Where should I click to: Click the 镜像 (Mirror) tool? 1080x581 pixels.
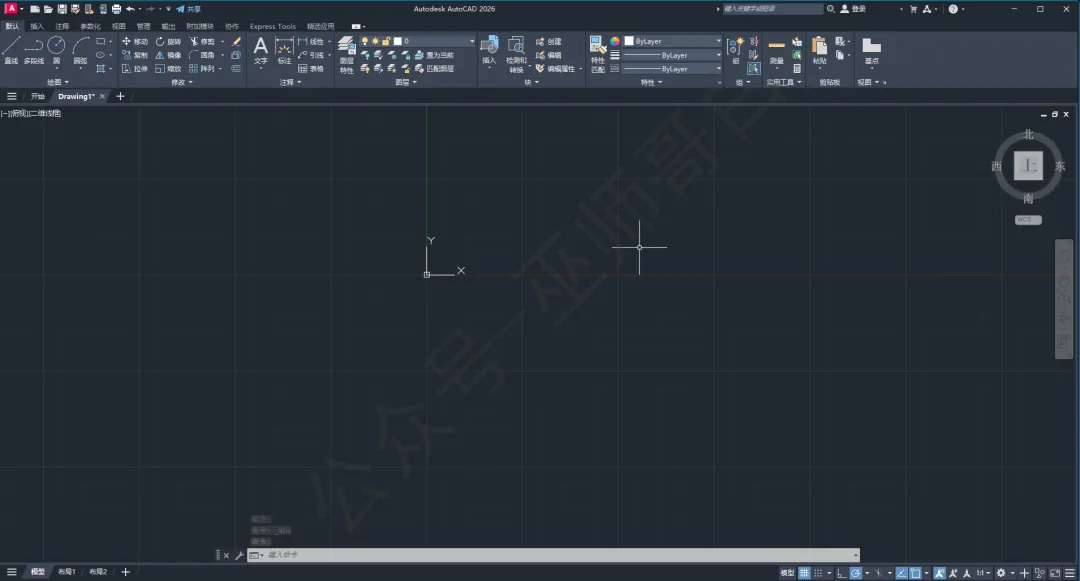[168, 55]
